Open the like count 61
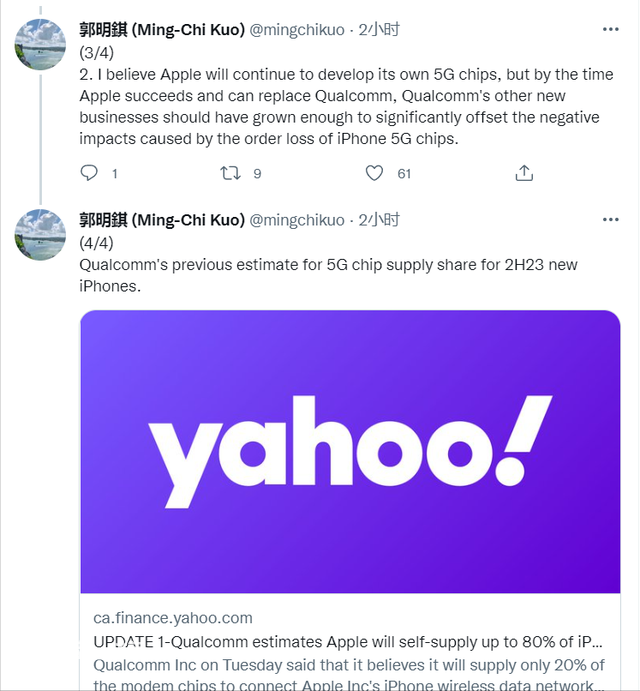Screen dimensions: 640x691 404,174
